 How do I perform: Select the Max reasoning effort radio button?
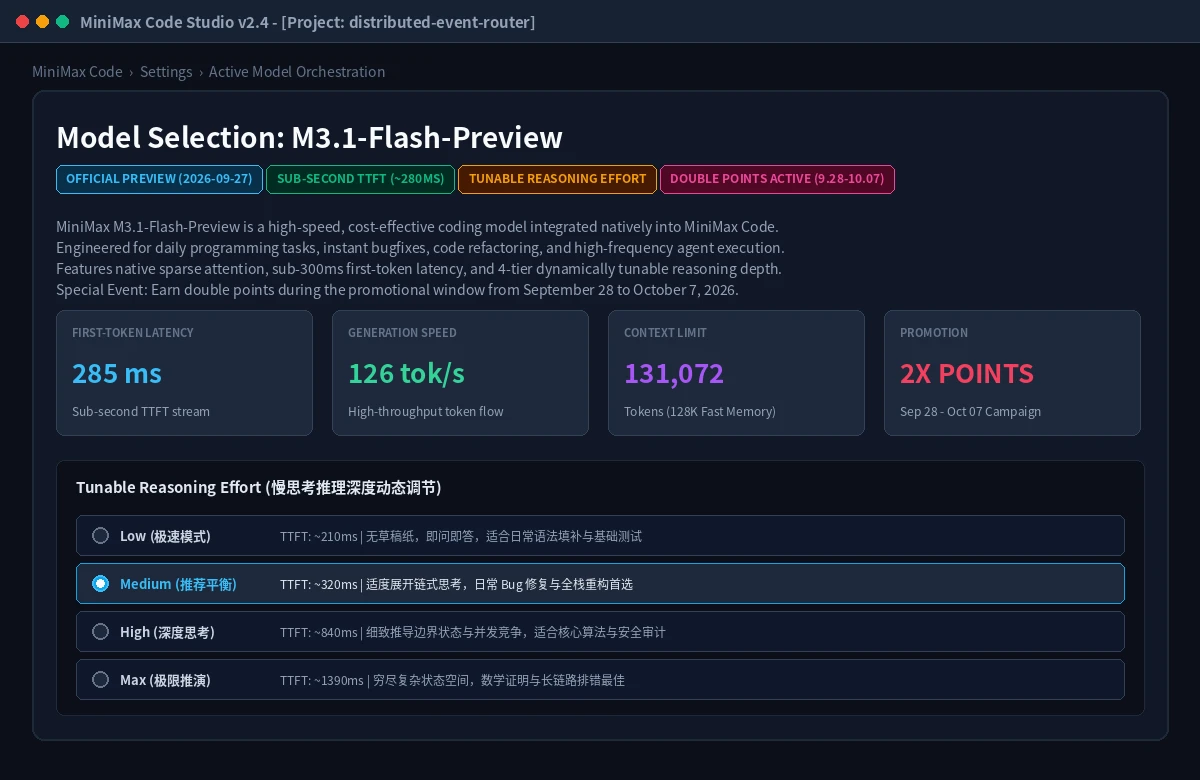coord(100,680)
